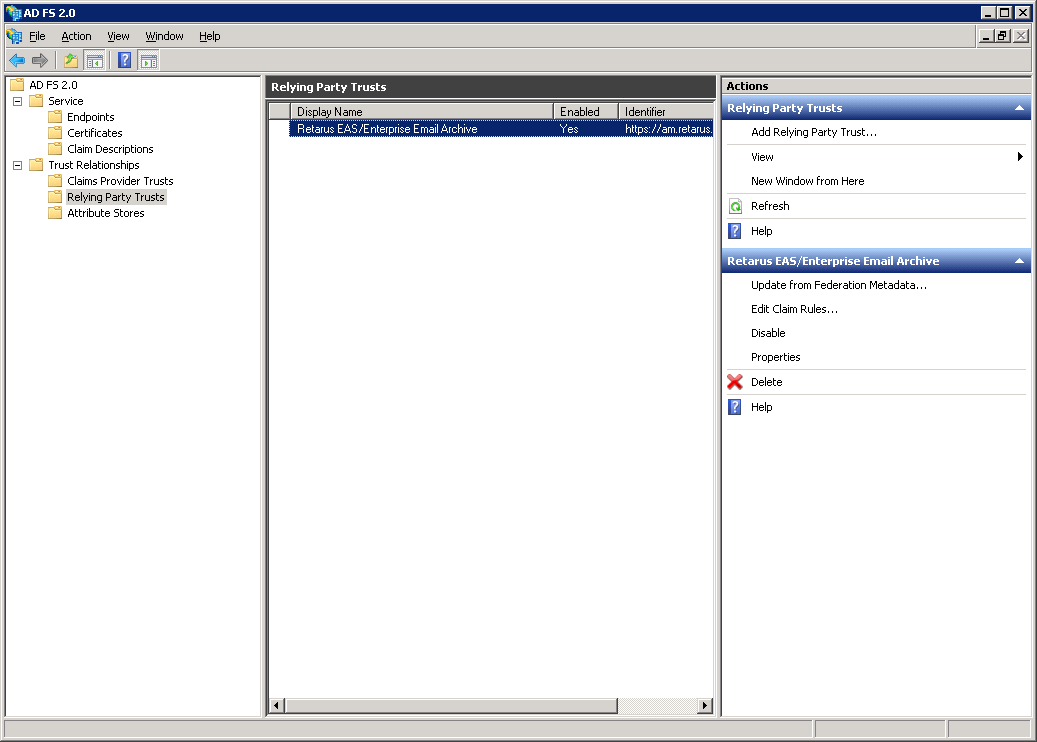This screenshot has height=742, width=1037.
Task: Toggle the Show/Hide Console Tree toolbar icon
Action: click(94, 61)
